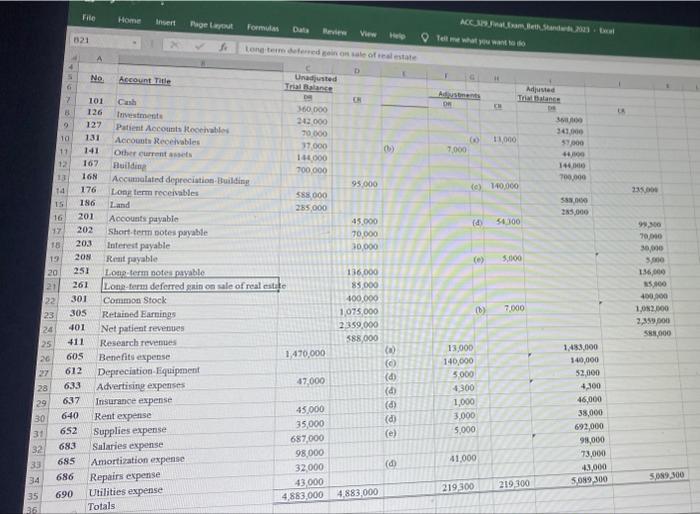Select Long-term notes payable cell

[154, 272]
